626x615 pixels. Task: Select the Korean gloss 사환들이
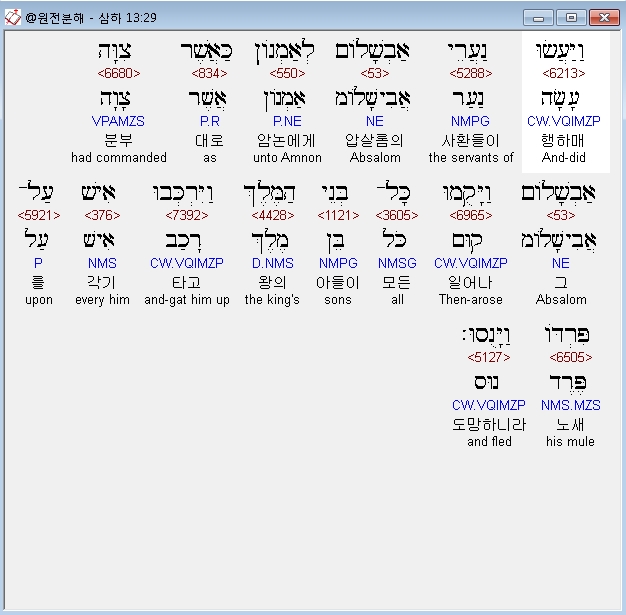(x=471, y=141)
